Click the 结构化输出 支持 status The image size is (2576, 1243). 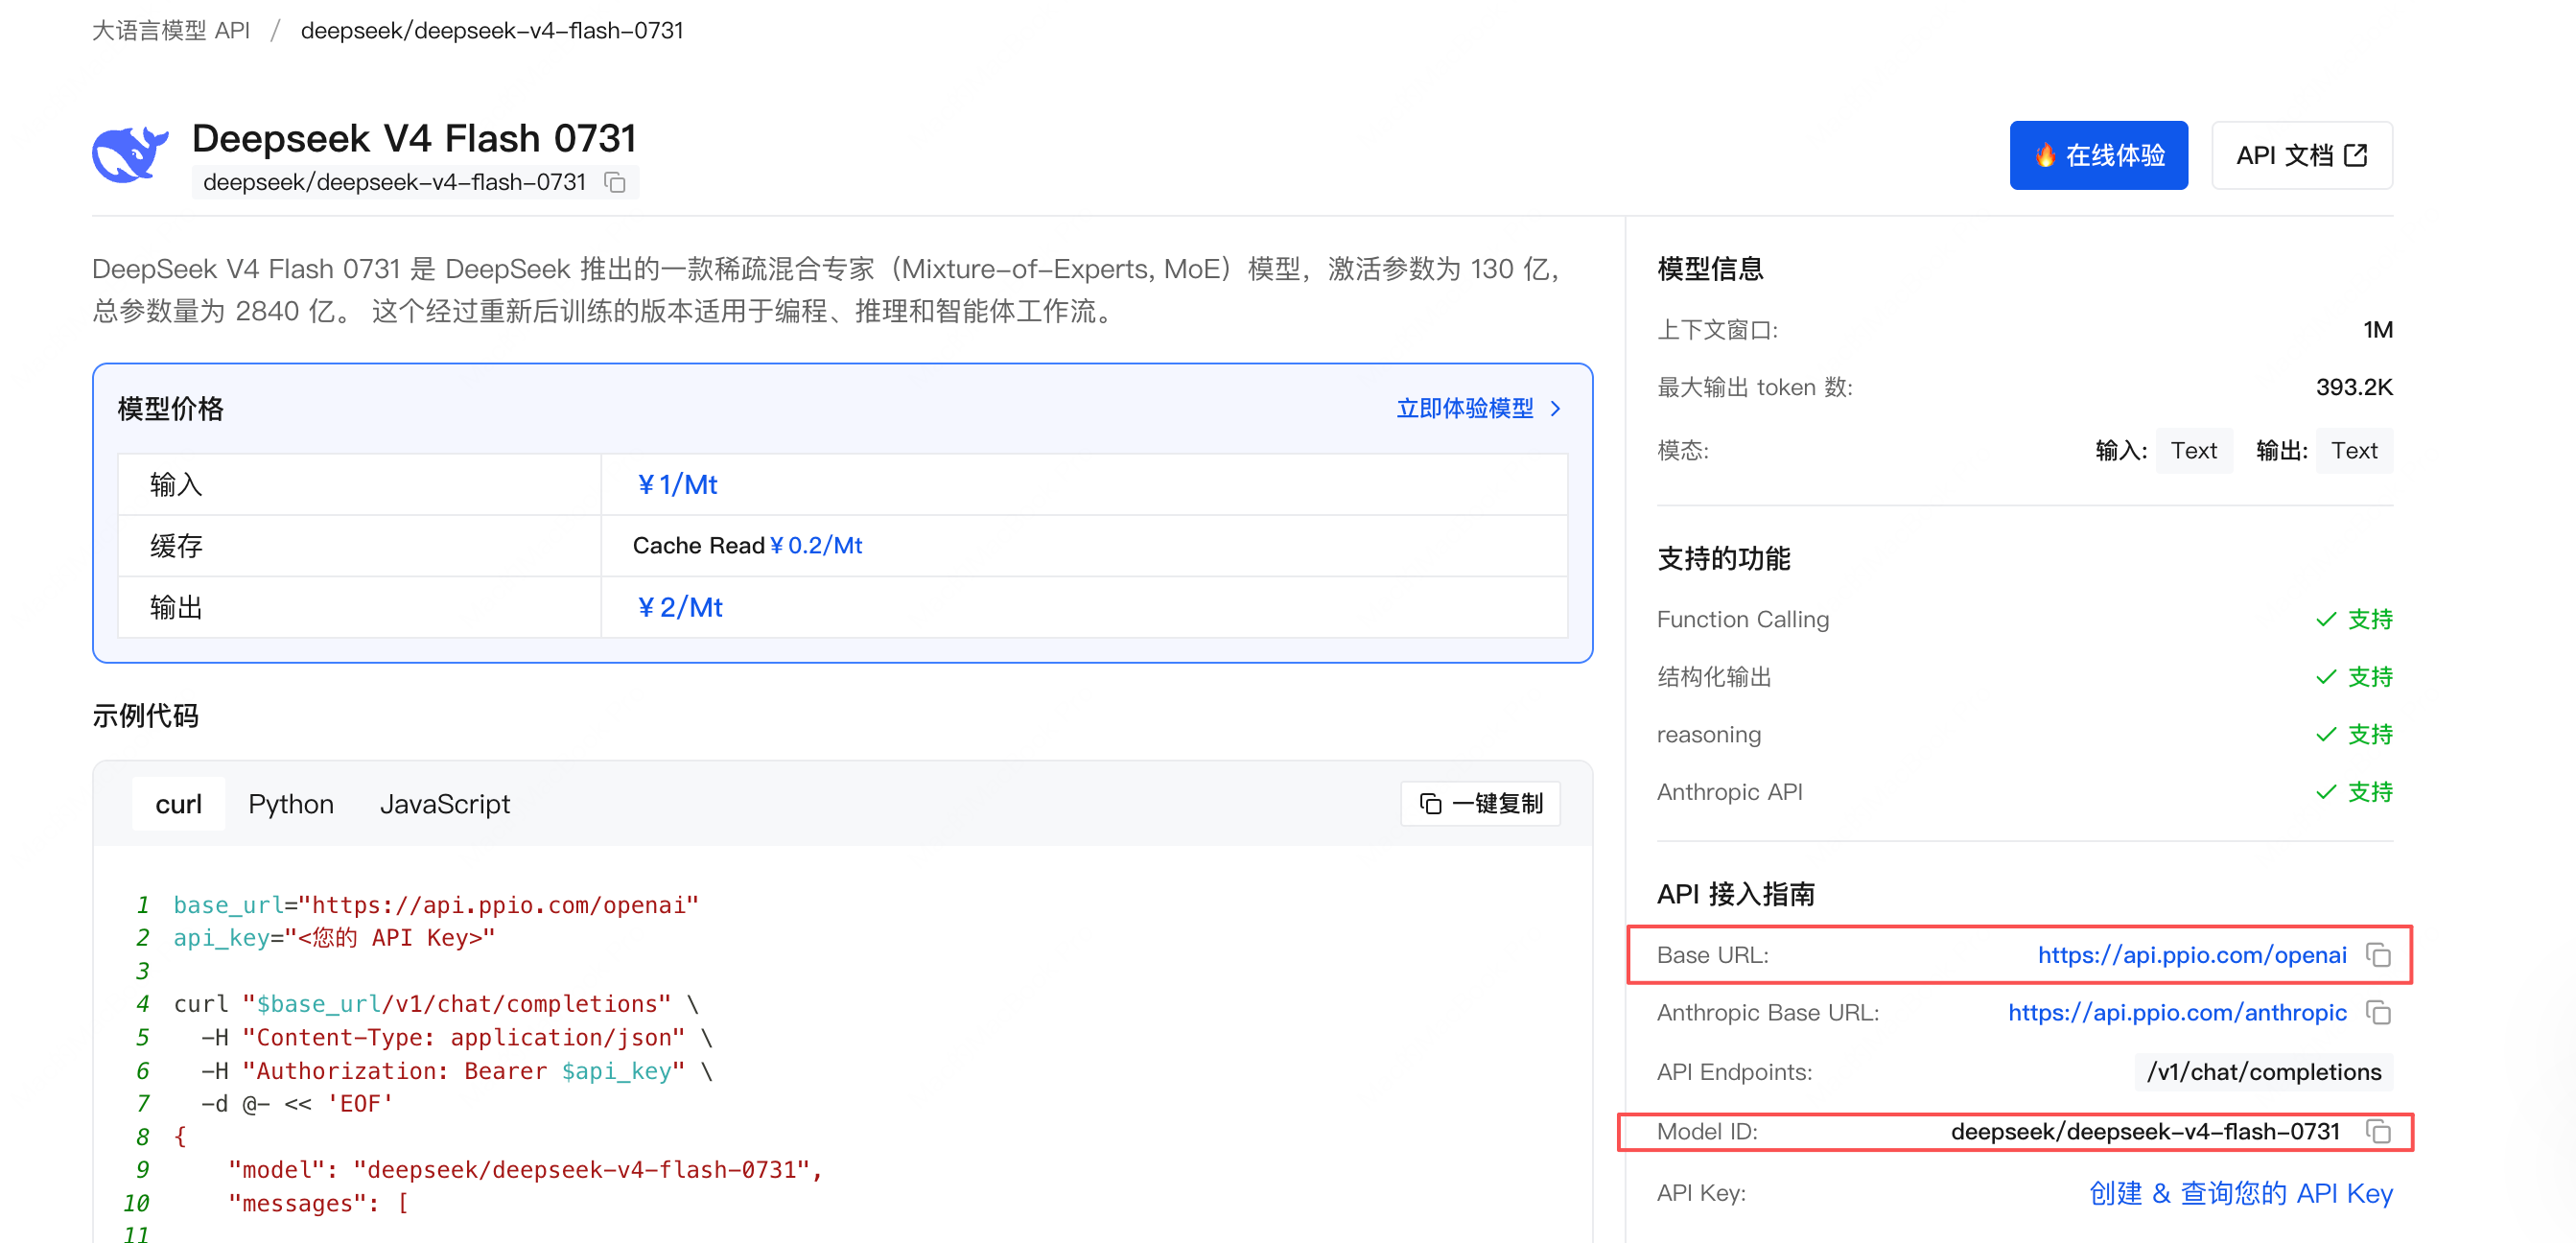2354,677
